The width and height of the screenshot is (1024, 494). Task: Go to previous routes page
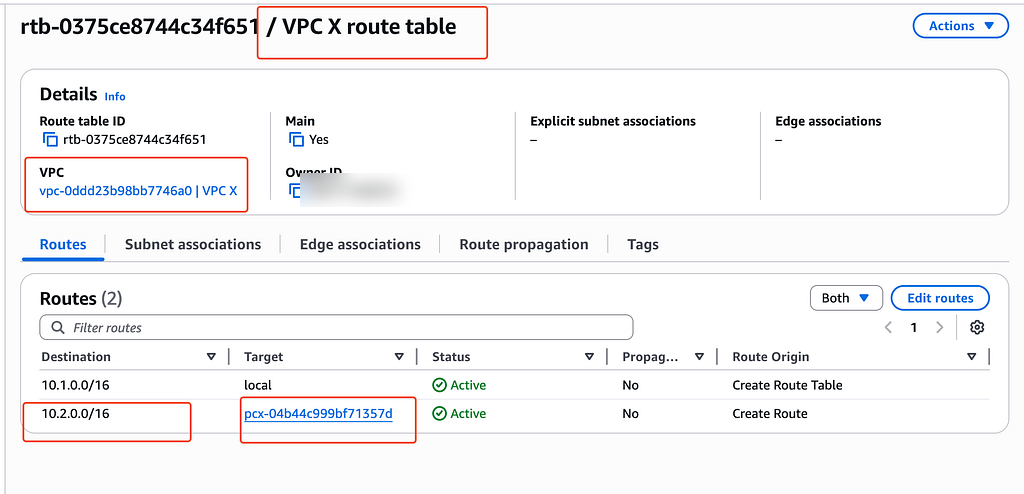tap(888, 327)
